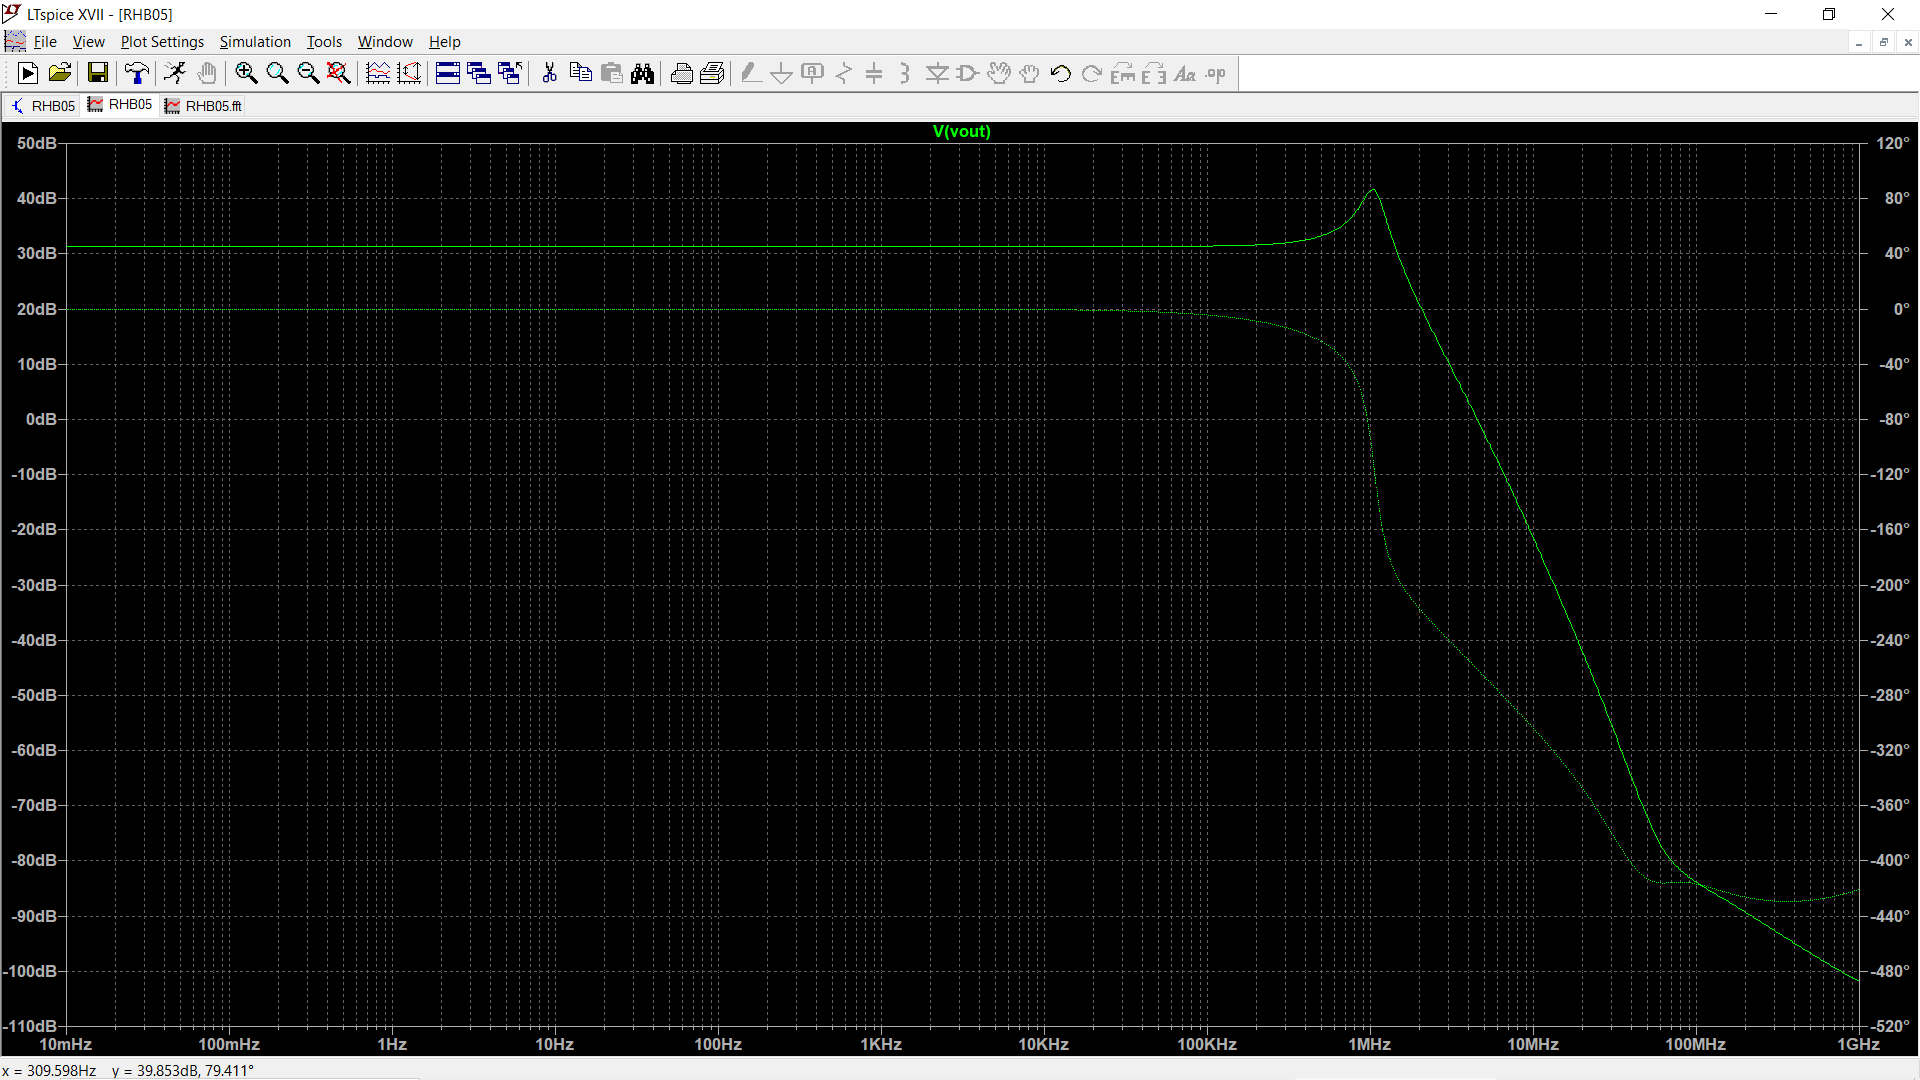
Task: Click the Print toolbar icon
Action: click(x=682, y=73)
